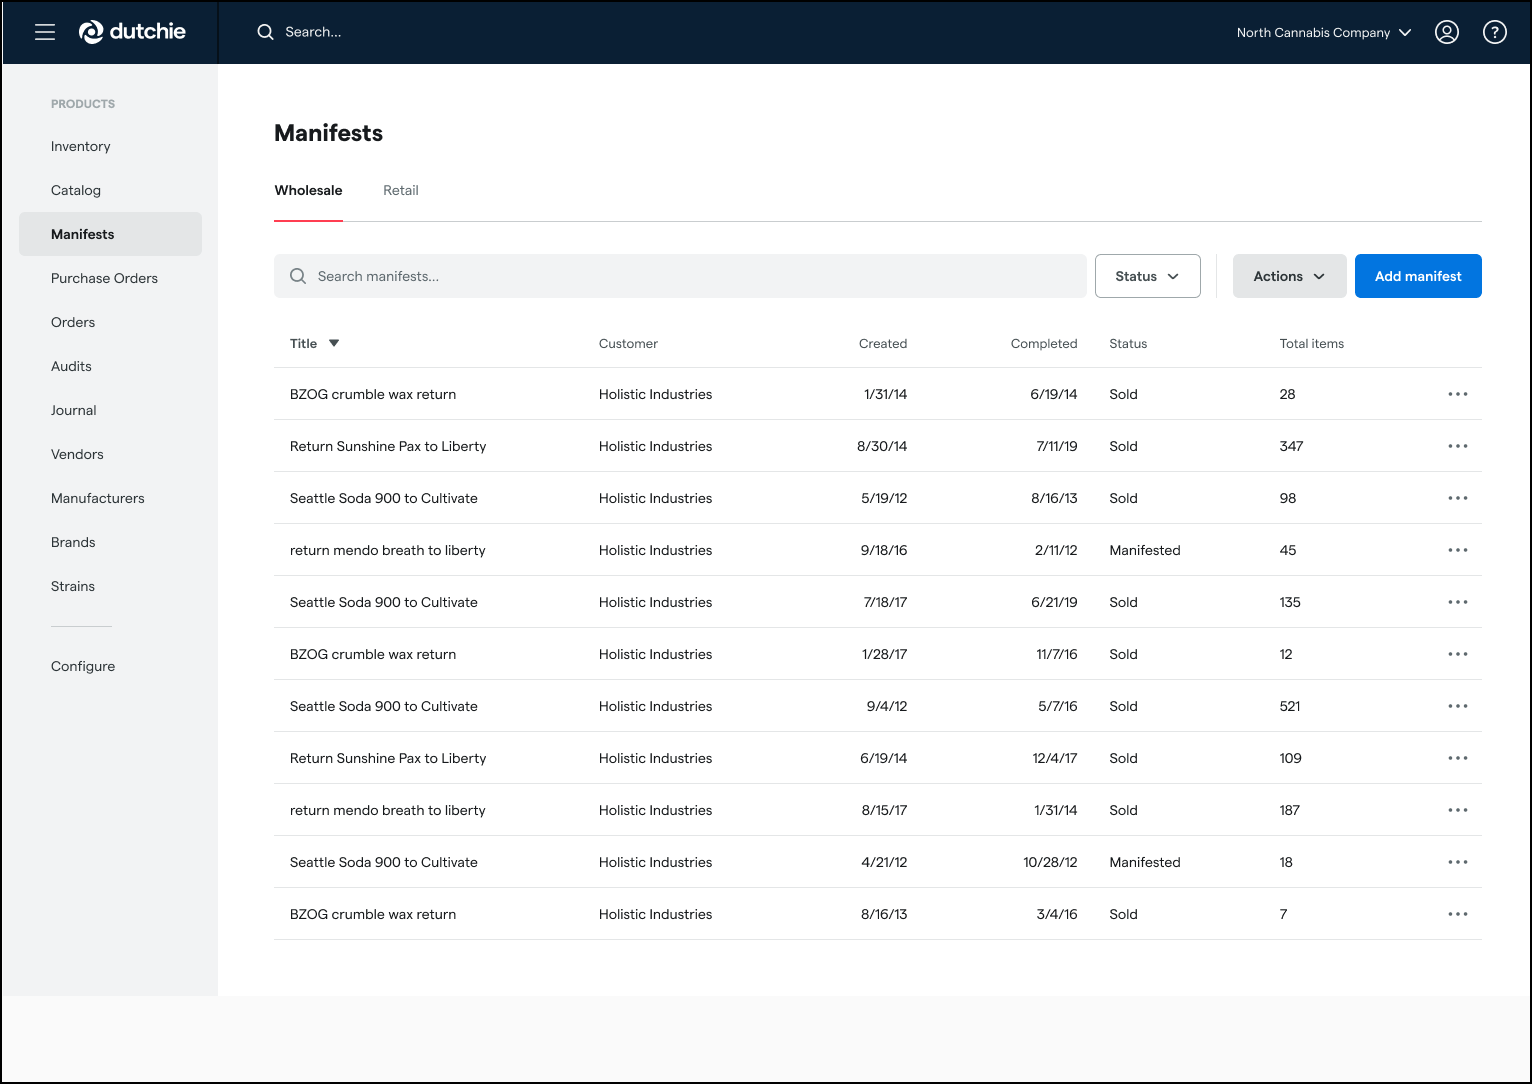Open three-dot menu for the 45 items manifest

(1457, 550)
